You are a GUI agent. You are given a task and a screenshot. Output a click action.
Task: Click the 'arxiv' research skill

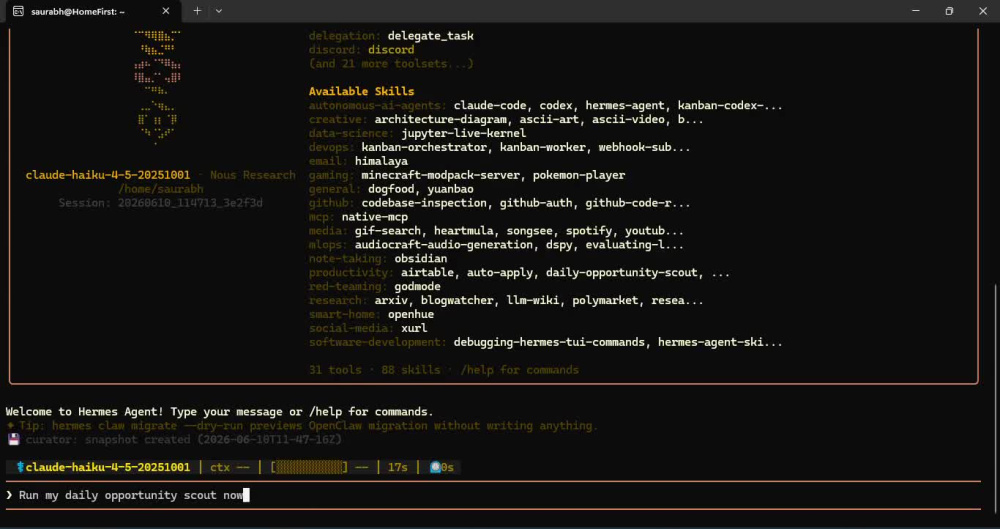(x=391, y=301)
